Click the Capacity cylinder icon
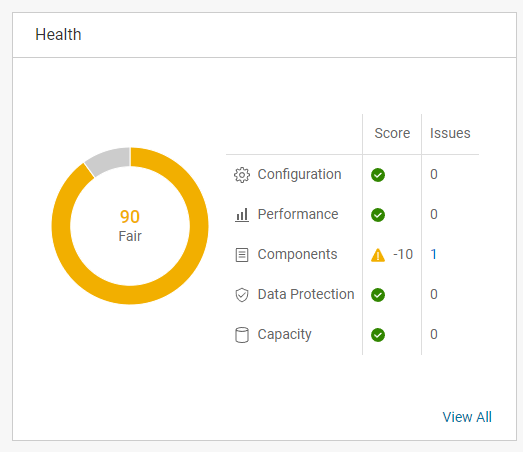The image size is (523, 452). 242,335
